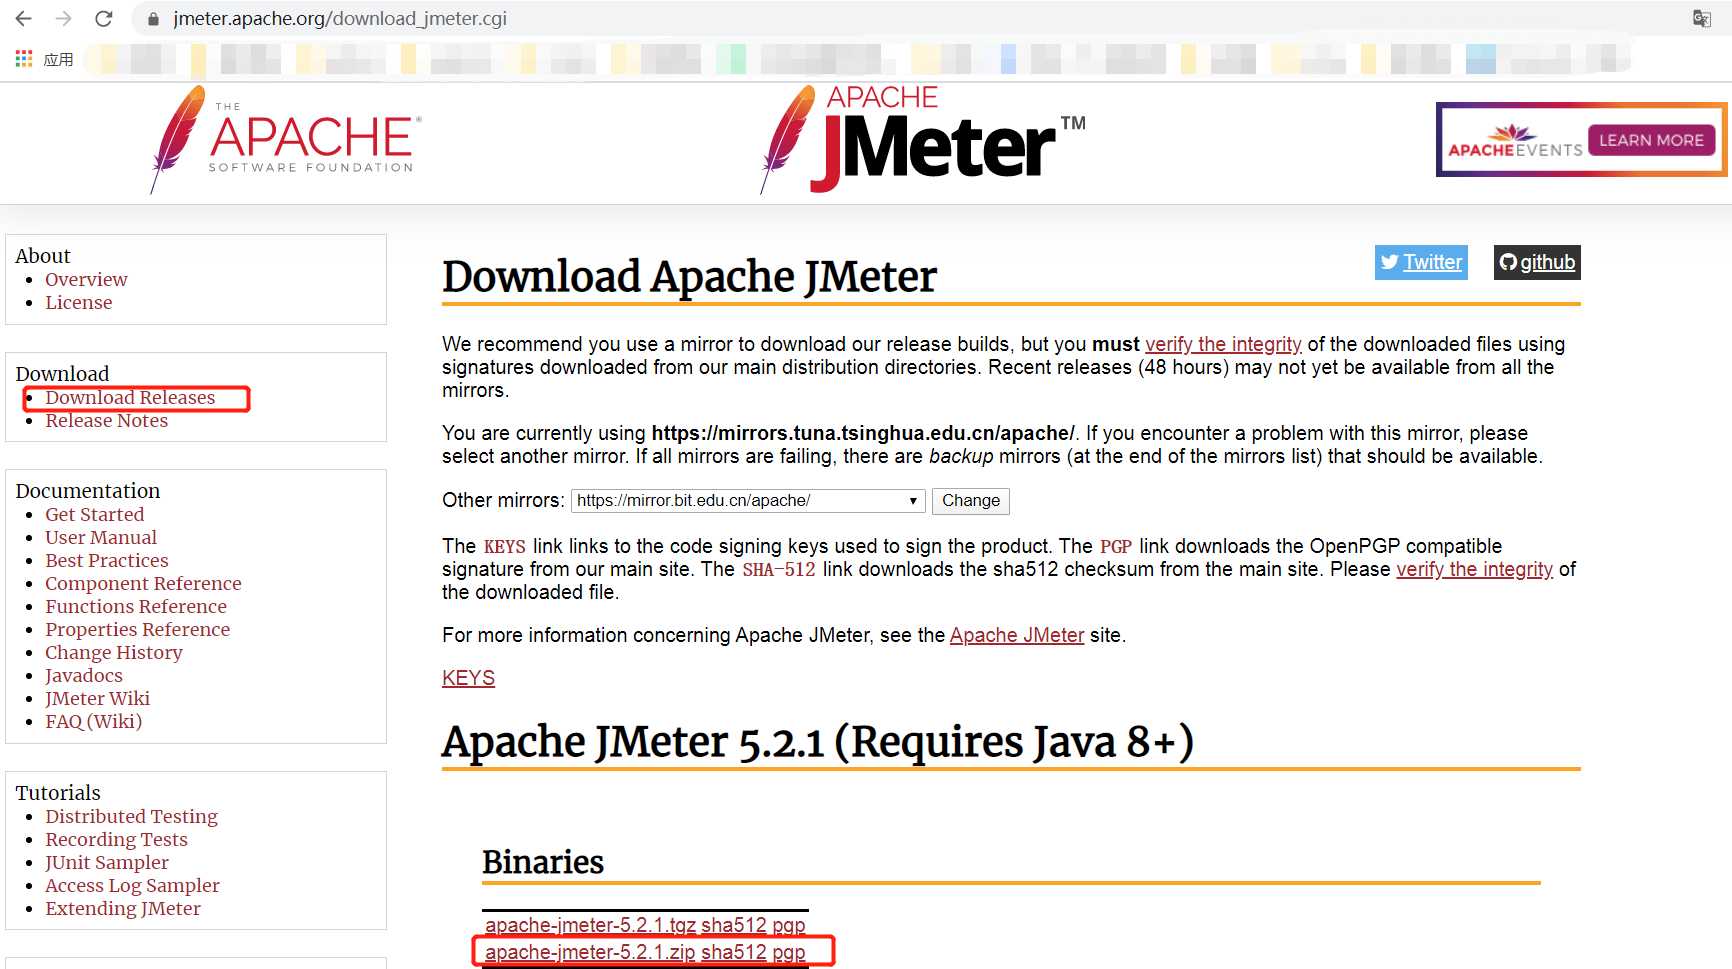The width and height of the screenshot is (1732, 969).
Task: Open the translate page icon in address bar
Action: coord(1701,19)
